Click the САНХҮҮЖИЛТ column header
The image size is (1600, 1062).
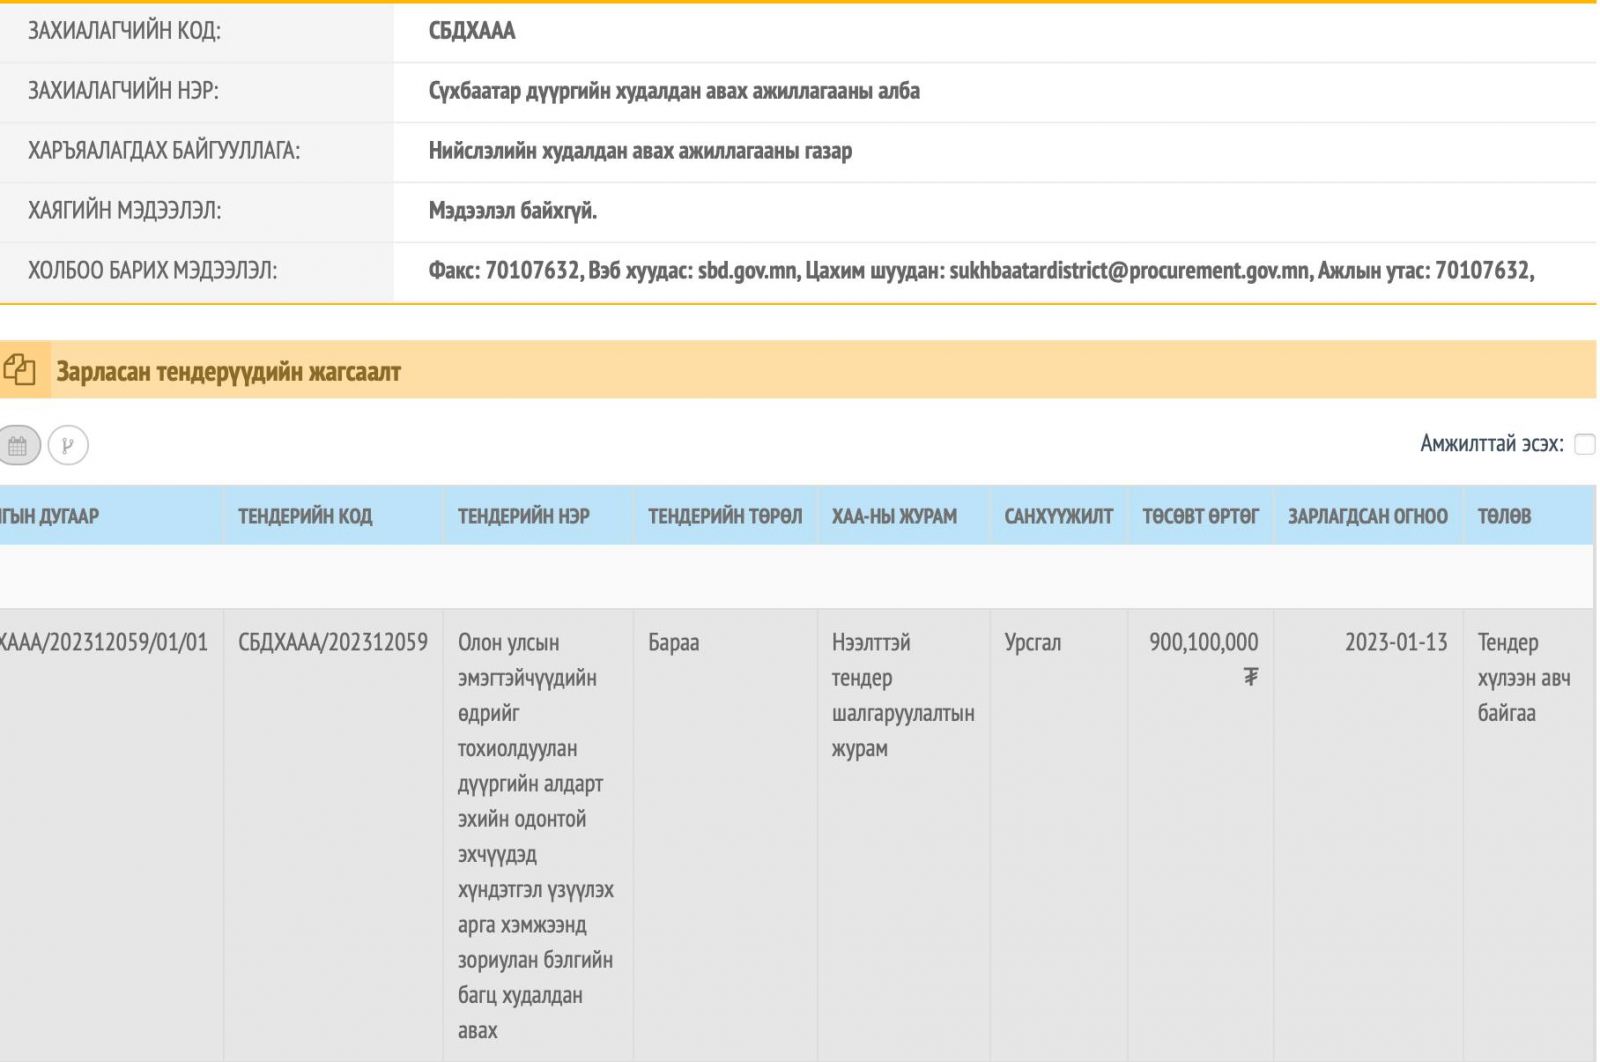pos(1058,516)
